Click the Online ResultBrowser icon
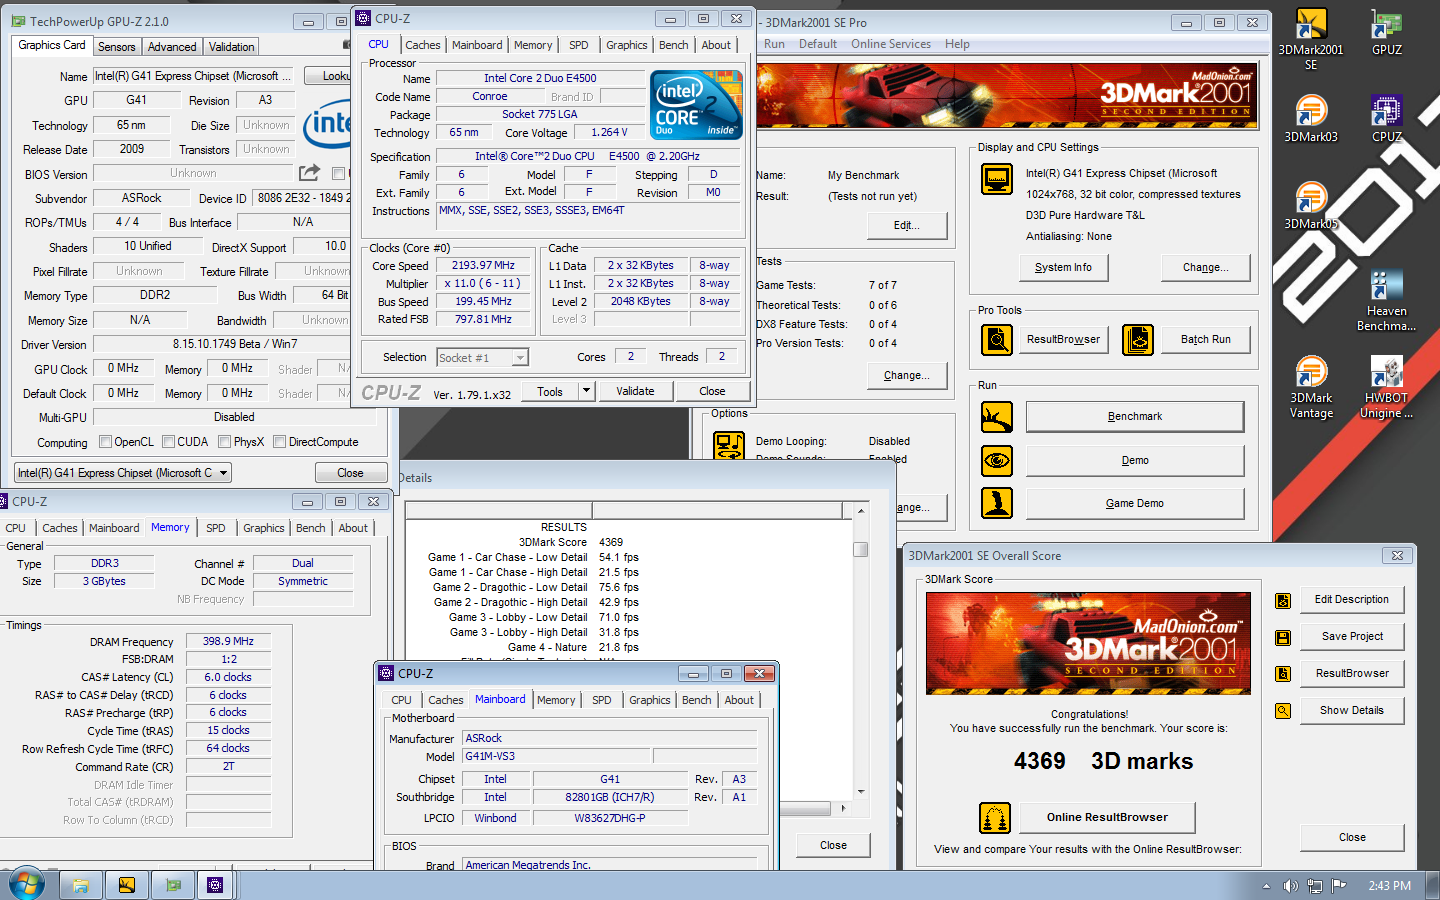1440x900 pixels. pyautogui.click(x=995, y=818)
